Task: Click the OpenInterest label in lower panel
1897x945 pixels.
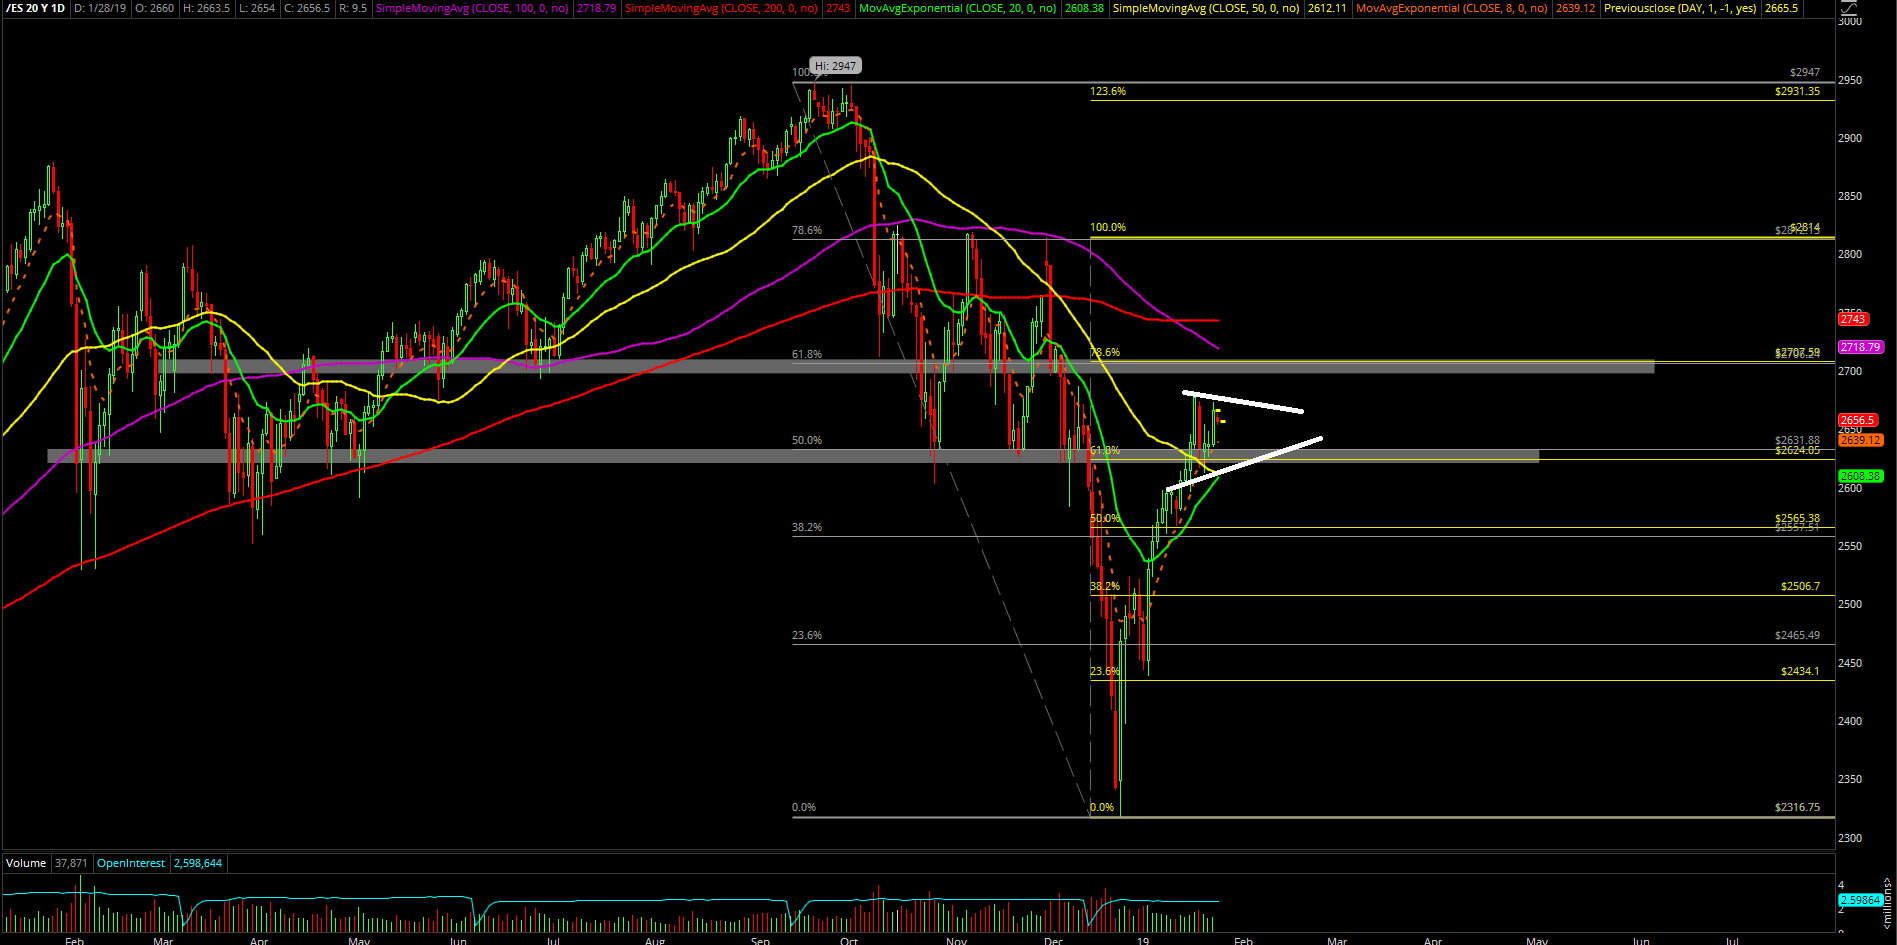Action: pyautogui.click(x=131, y=863)
